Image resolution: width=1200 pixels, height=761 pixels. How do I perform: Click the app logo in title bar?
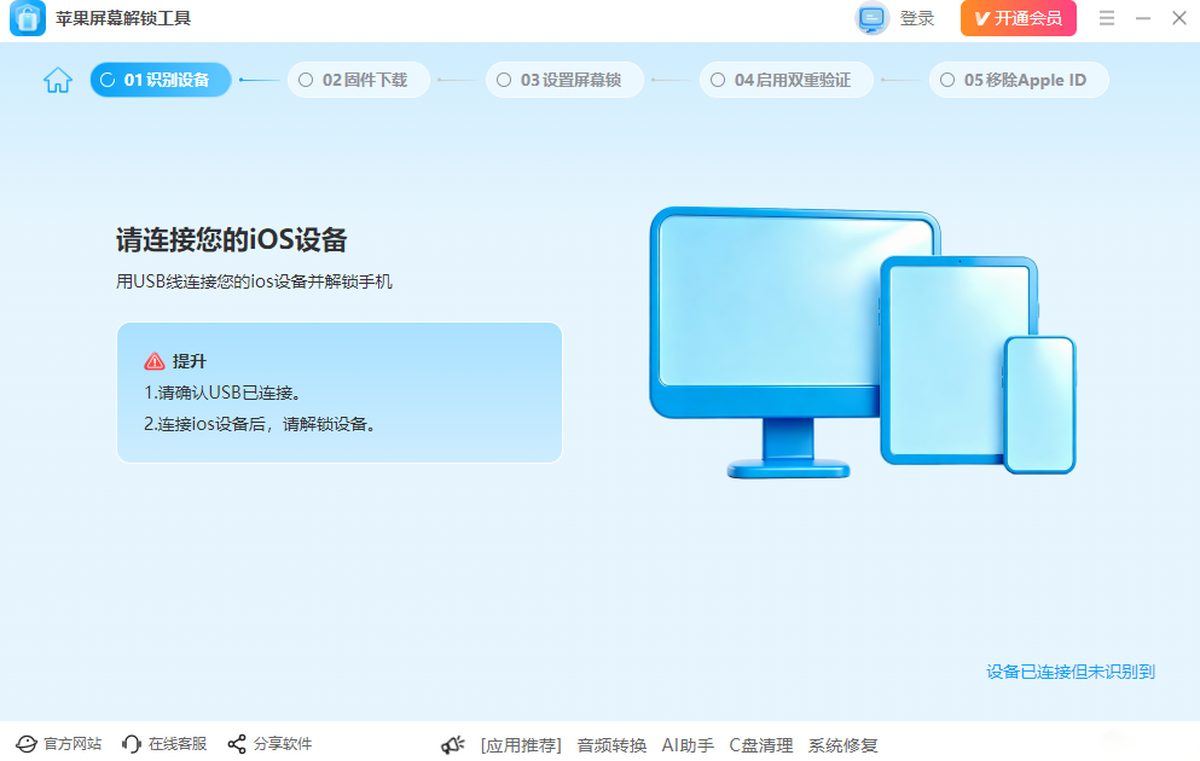(28, 19)
